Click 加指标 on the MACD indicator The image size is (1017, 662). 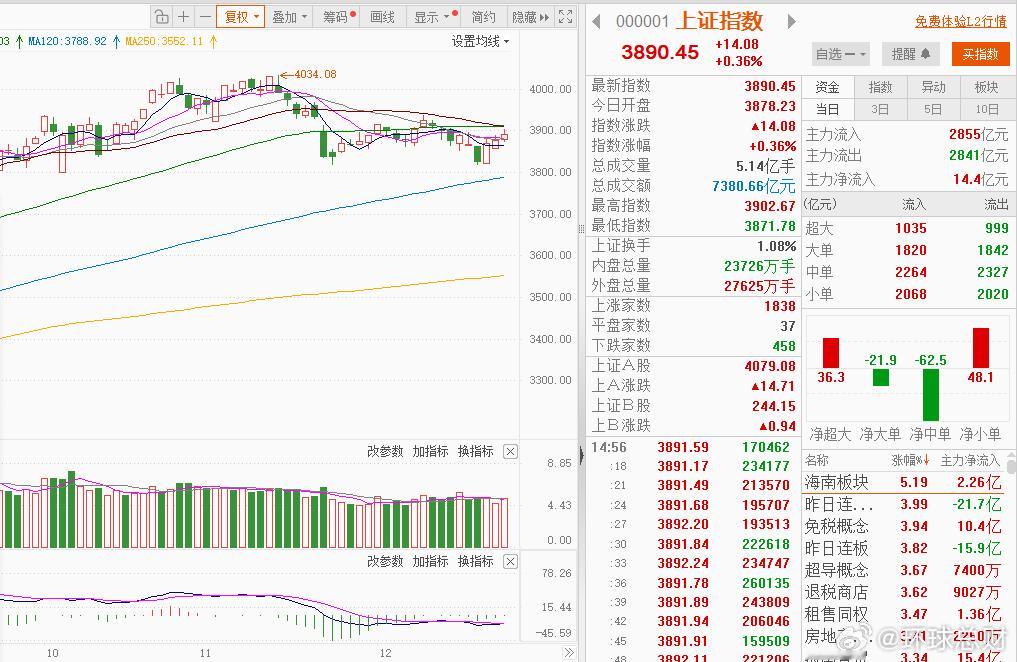click(431, 562)
